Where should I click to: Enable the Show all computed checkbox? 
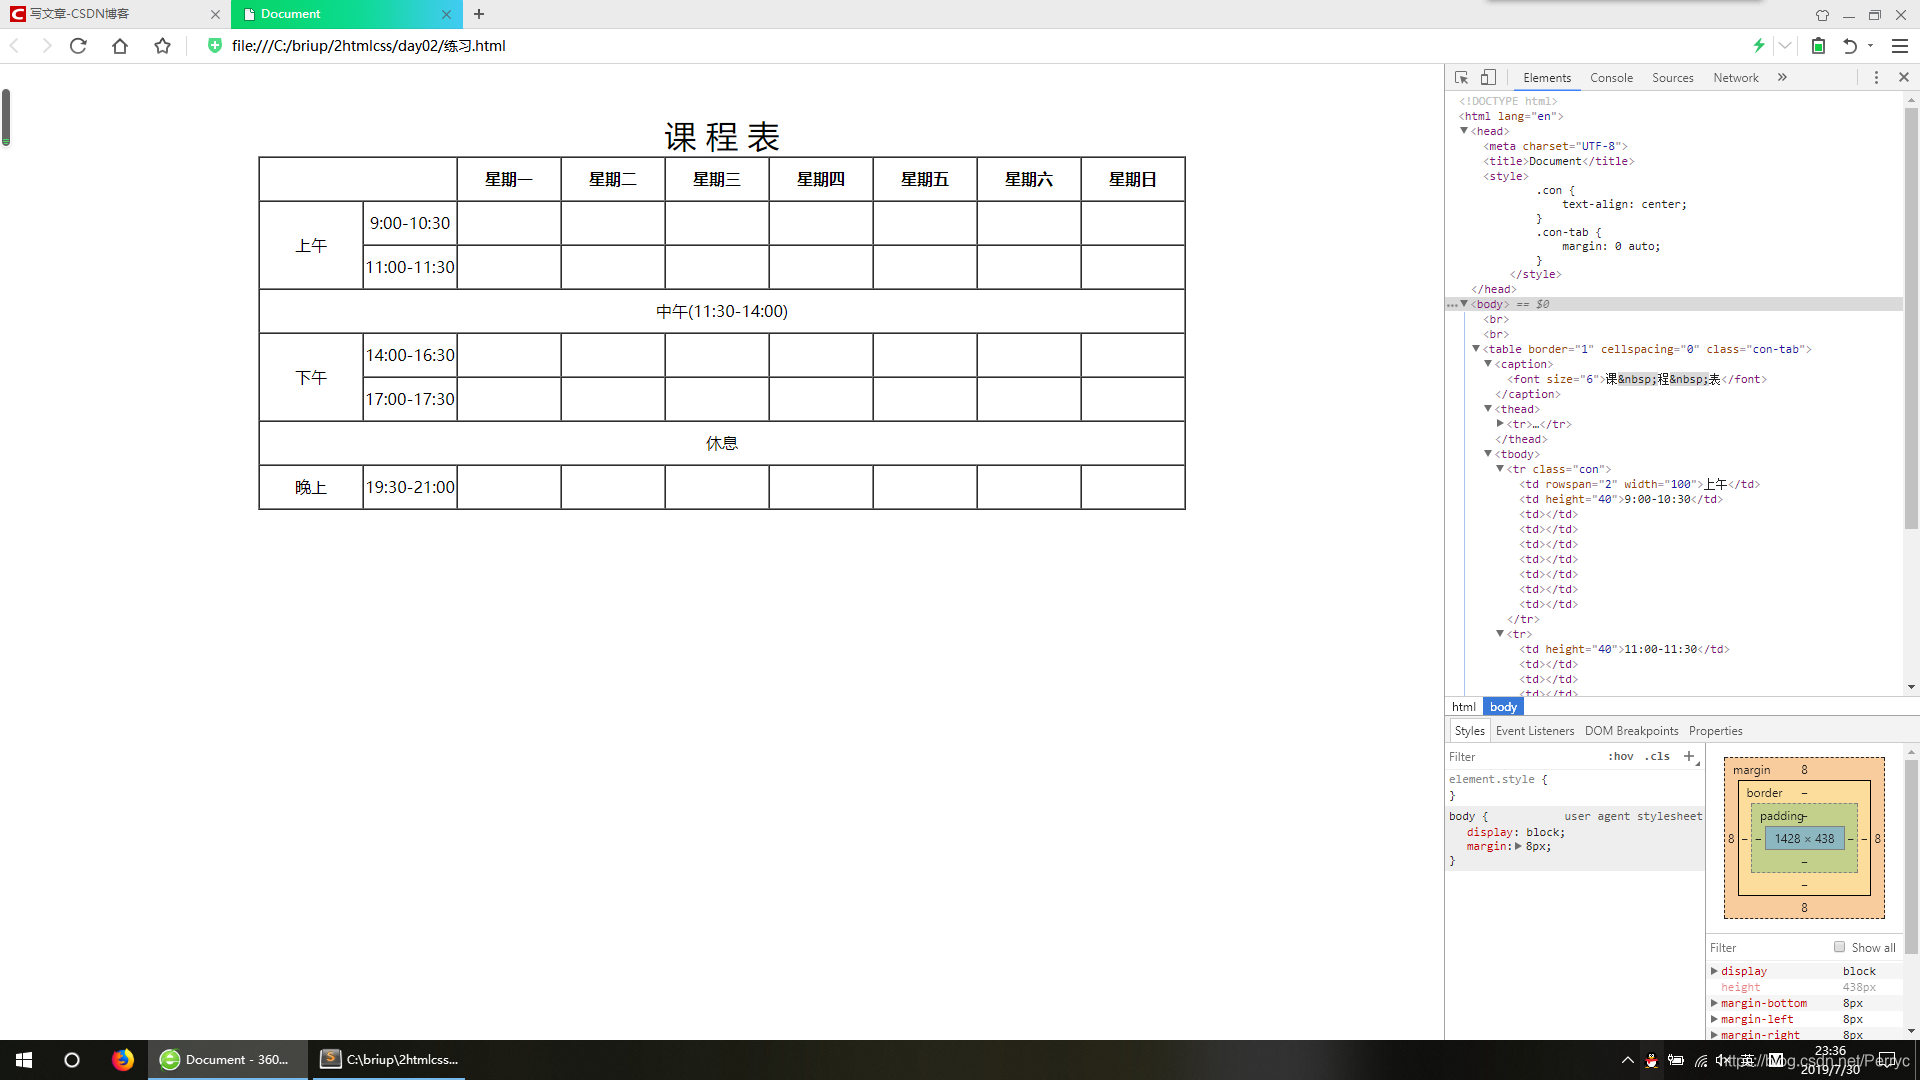[x=1839, y=947]
